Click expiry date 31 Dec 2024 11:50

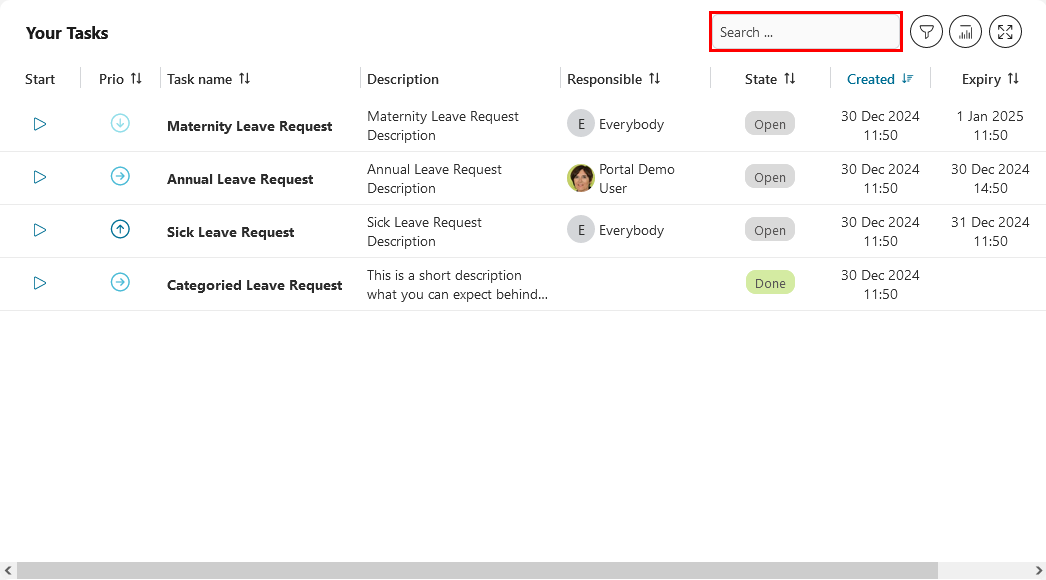(990, 232)
